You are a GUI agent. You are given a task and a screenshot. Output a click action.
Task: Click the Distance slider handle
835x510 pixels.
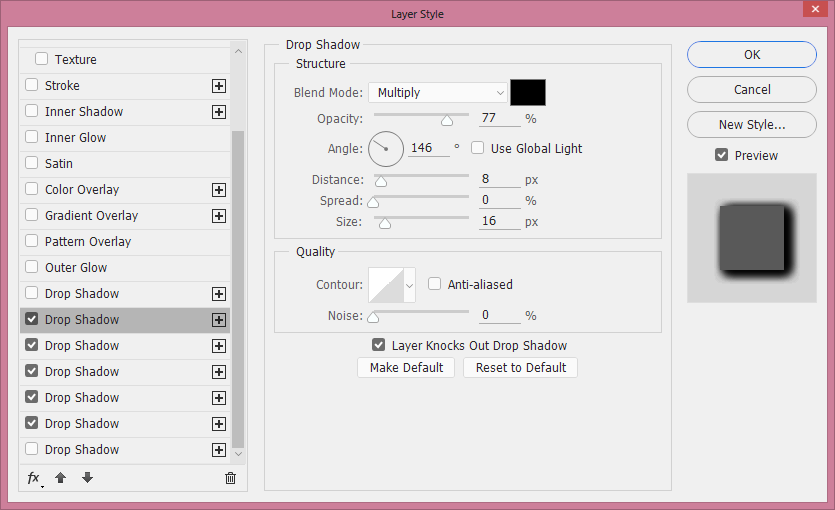coord(381,182)
